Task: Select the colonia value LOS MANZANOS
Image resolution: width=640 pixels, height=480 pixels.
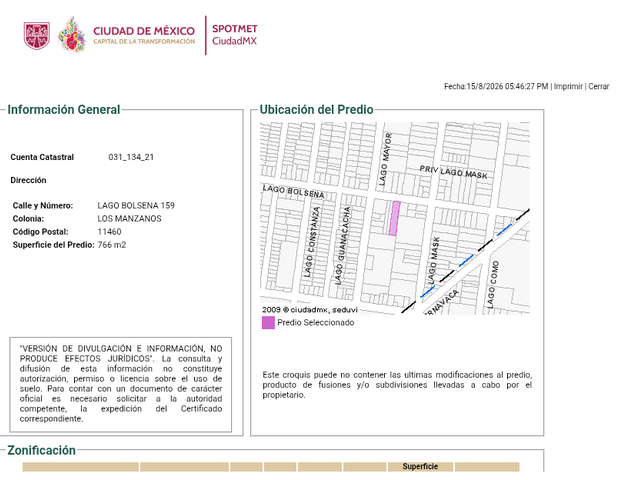Action: (129, 218)
